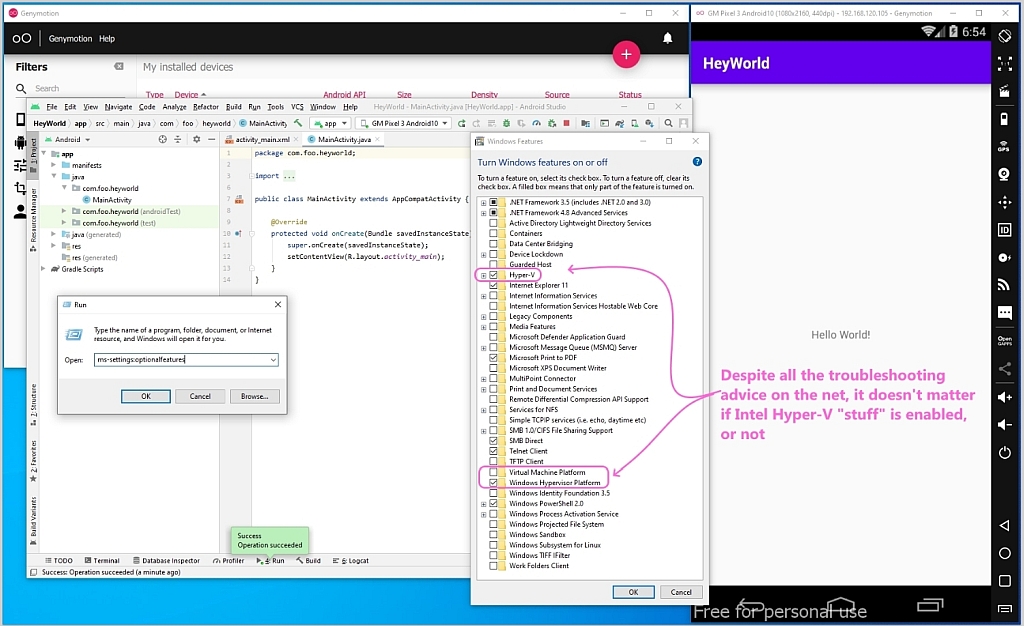Toggle Telnet Client checkbox
The height and width of the screenshot is (626, 1024).
(x=493, y=451)
